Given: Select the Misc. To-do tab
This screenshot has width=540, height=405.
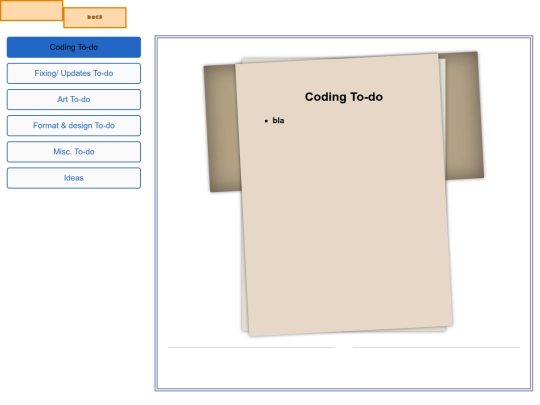Looking at the screenshot, I should pos(74,152).
